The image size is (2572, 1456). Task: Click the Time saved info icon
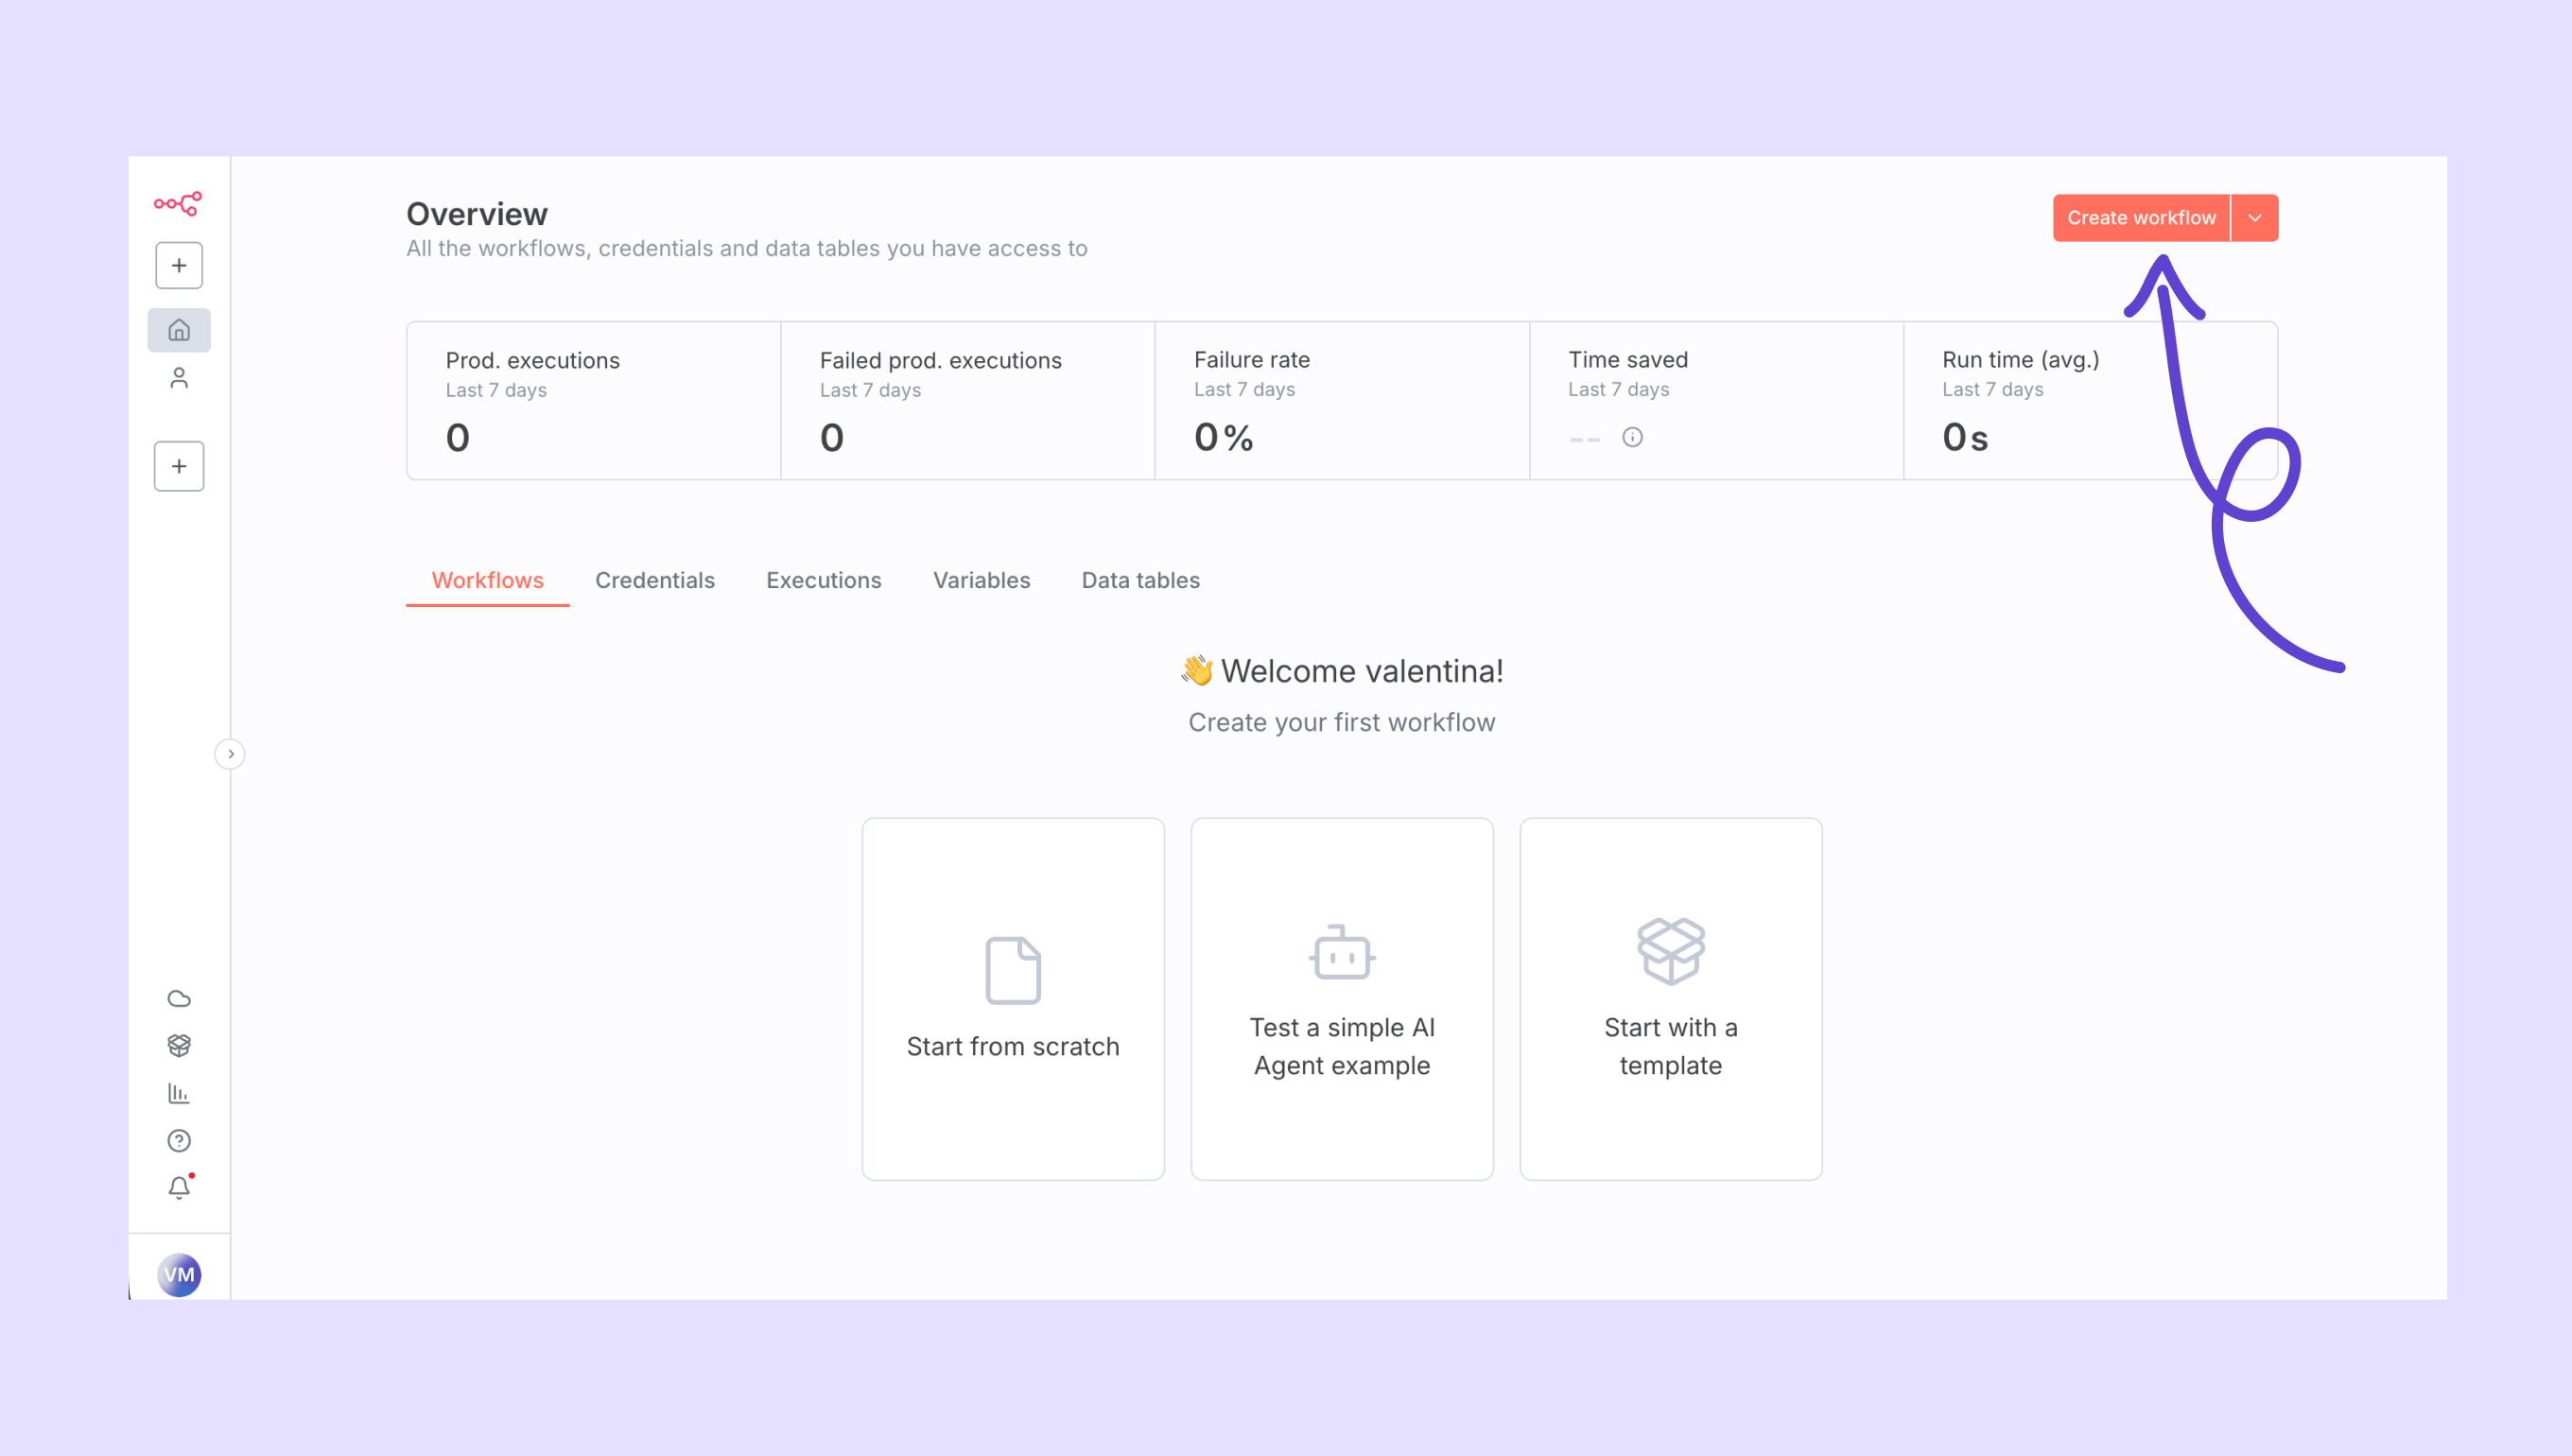point(1632,437)
